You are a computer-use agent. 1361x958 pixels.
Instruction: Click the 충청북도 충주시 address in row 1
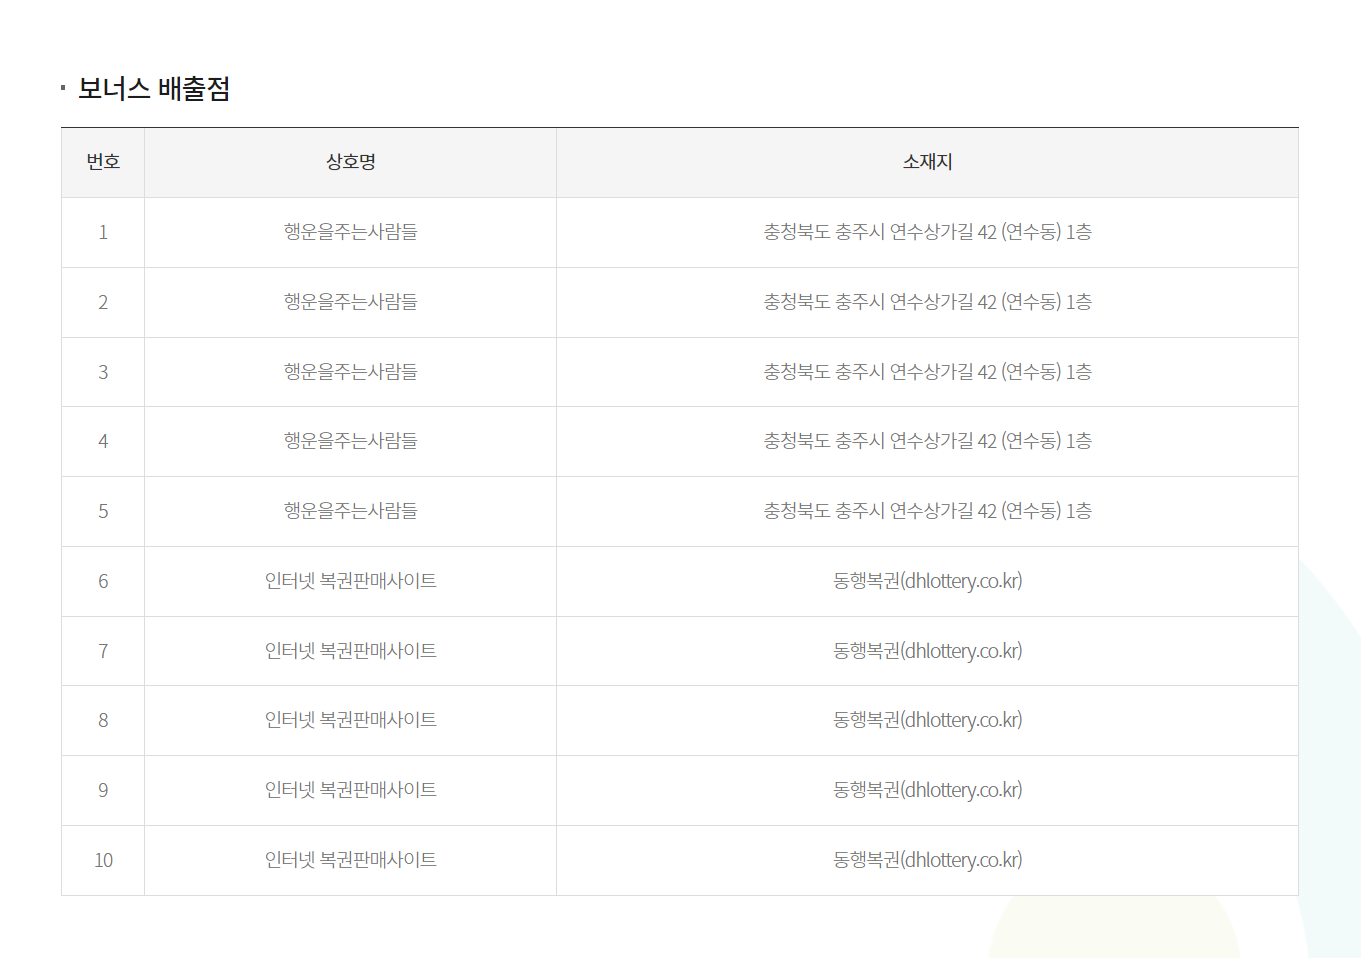coord(928,232)
